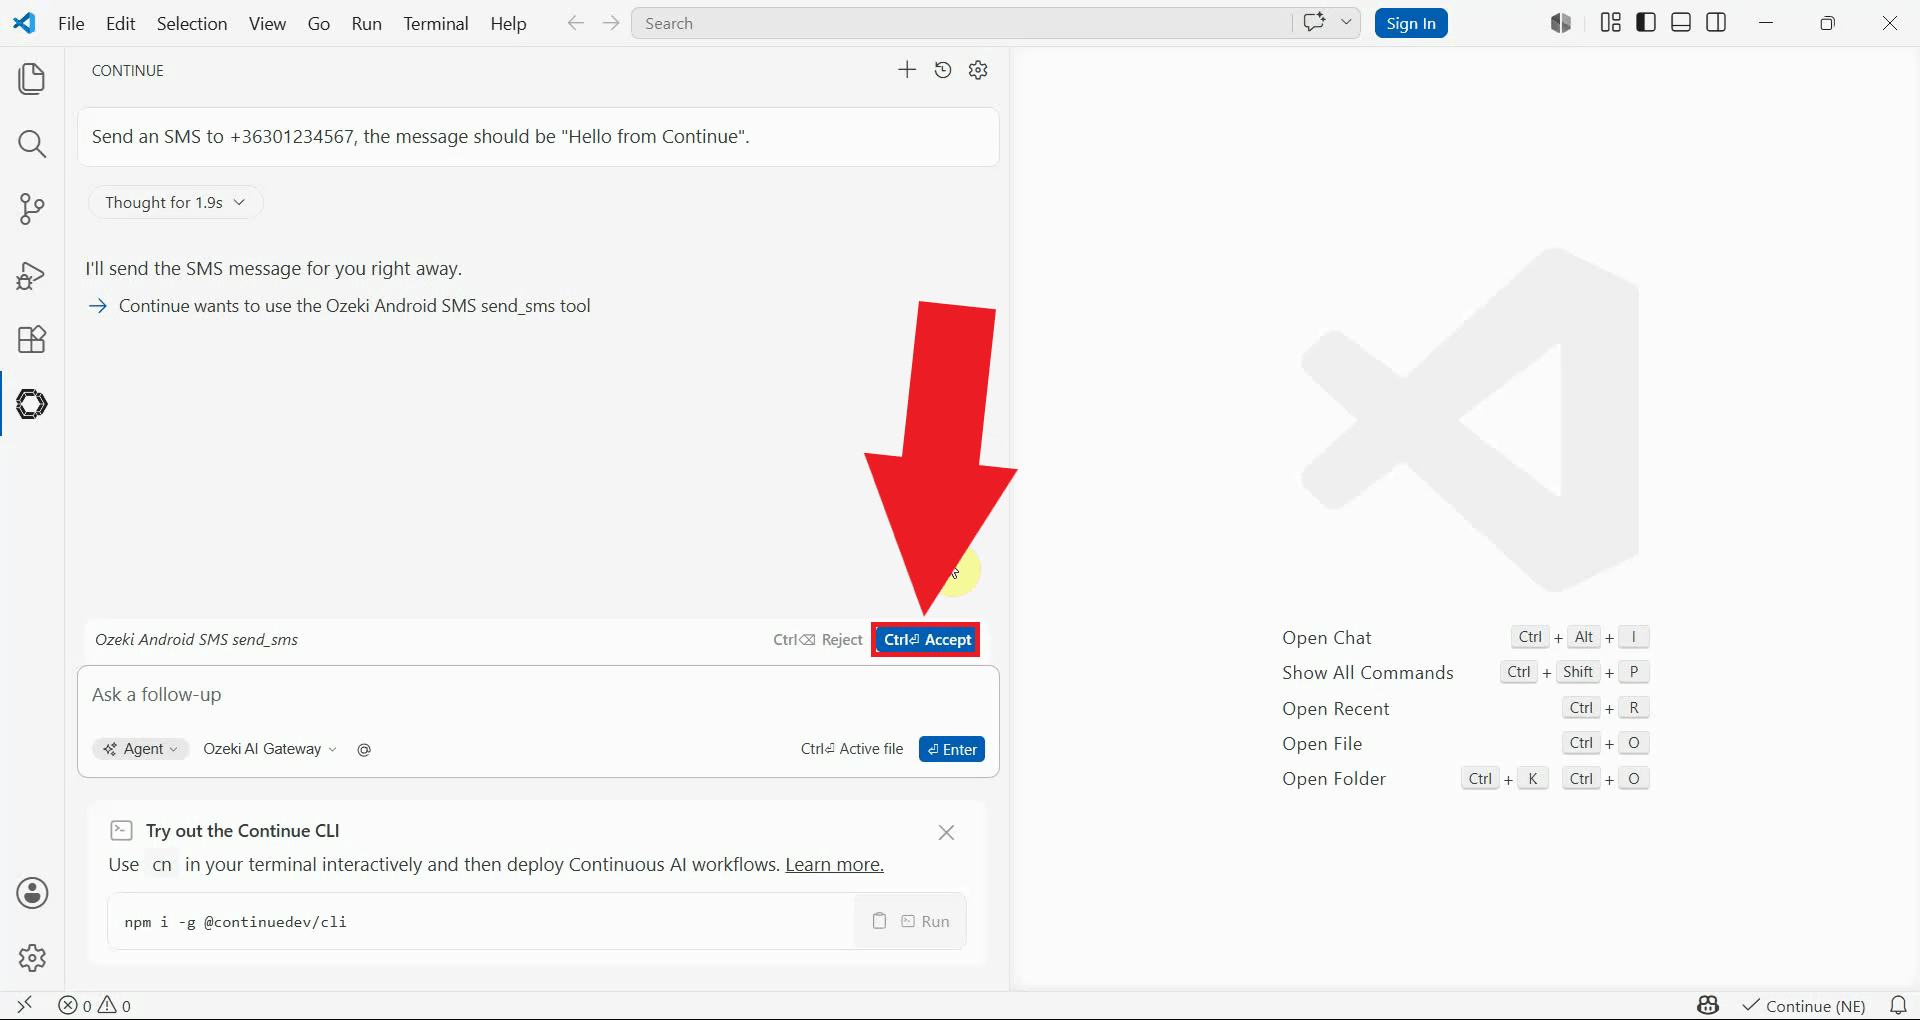The width and height of the screenshot is (1920, 1020).
Task: Open remote window indicator in status bar
Action: point(25,1005)
